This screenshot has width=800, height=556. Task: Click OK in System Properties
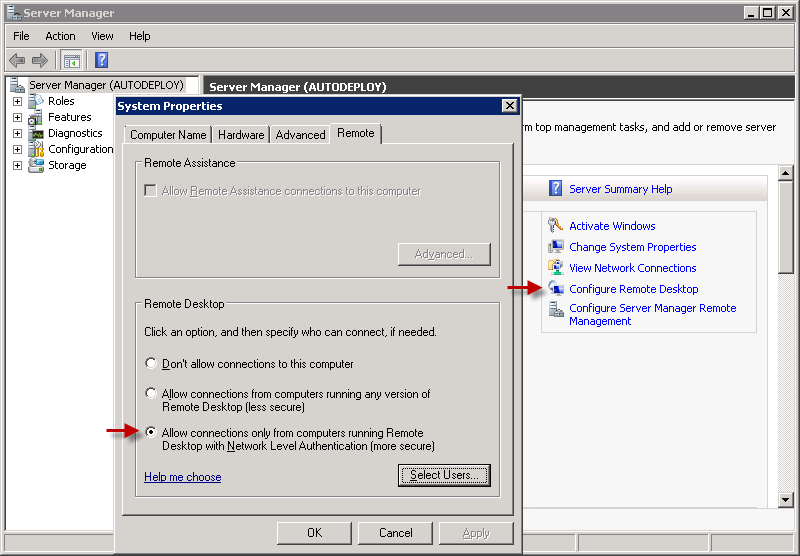click(x=314, y=533)
